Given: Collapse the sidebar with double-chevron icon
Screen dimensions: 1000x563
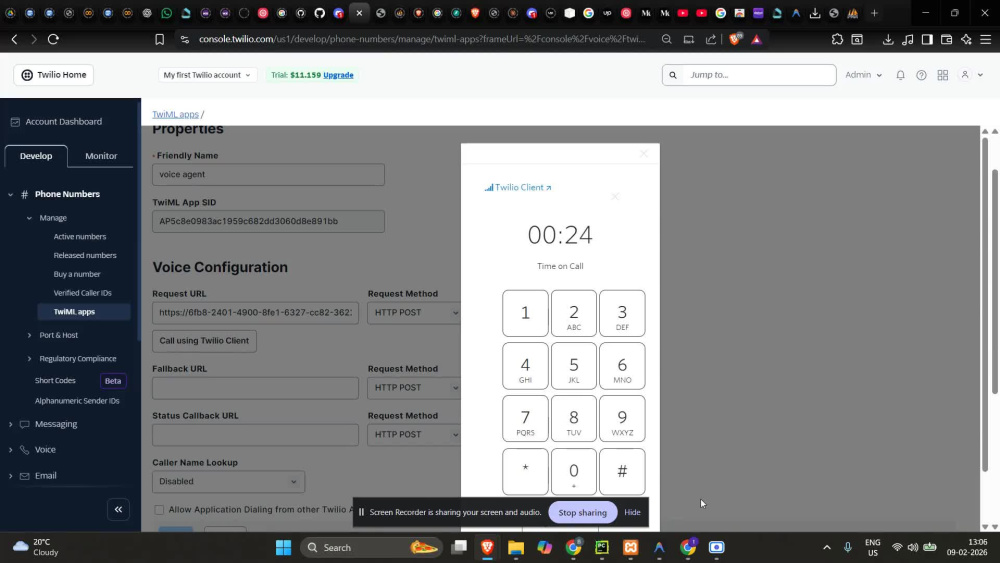Looking at the screenshot, I should pos(118,509).
